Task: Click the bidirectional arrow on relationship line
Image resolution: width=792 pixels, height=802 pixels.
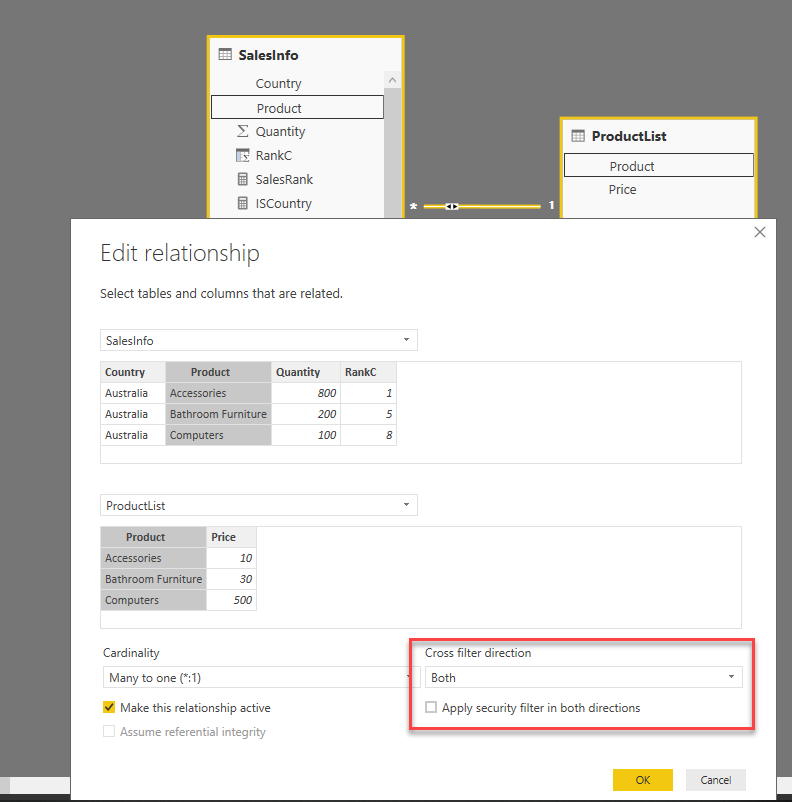Action: point(452,206)
